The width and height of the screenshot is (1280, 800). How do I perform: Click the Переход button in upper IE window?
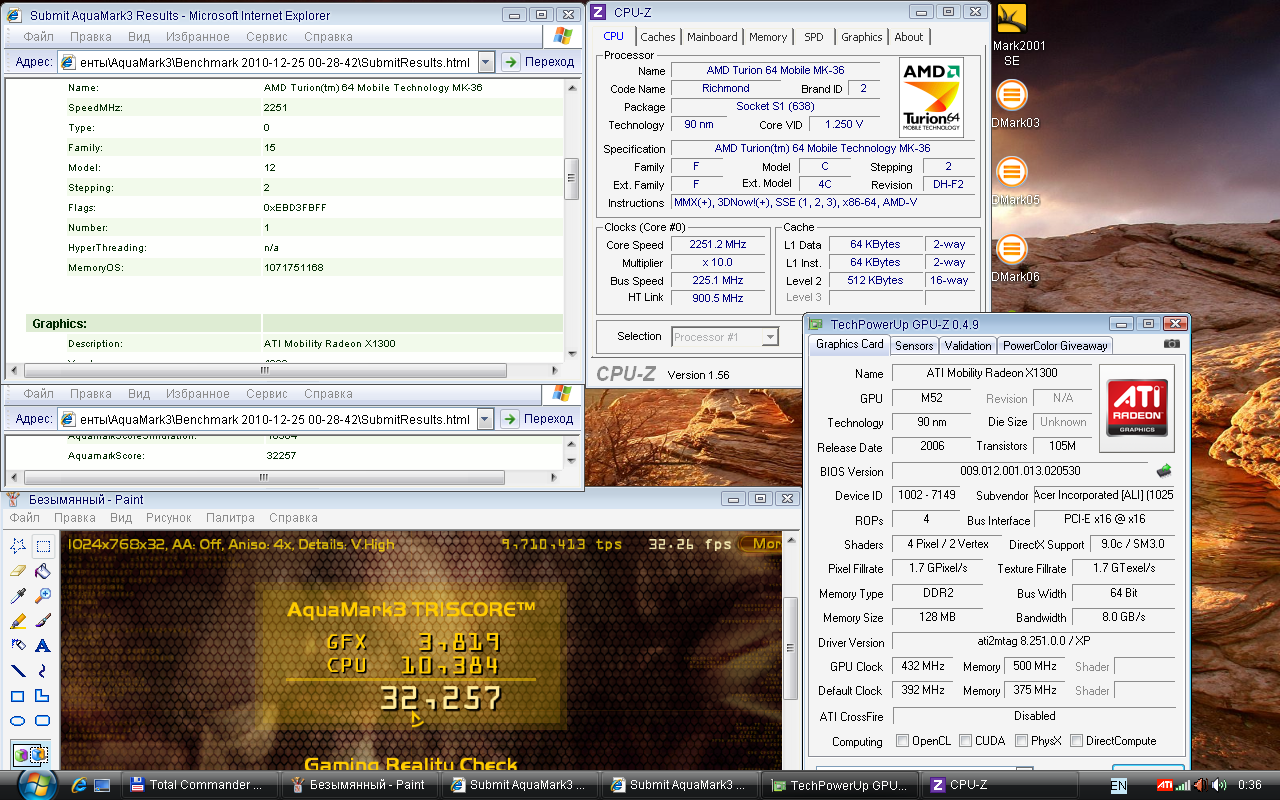(x=538, y=62)
